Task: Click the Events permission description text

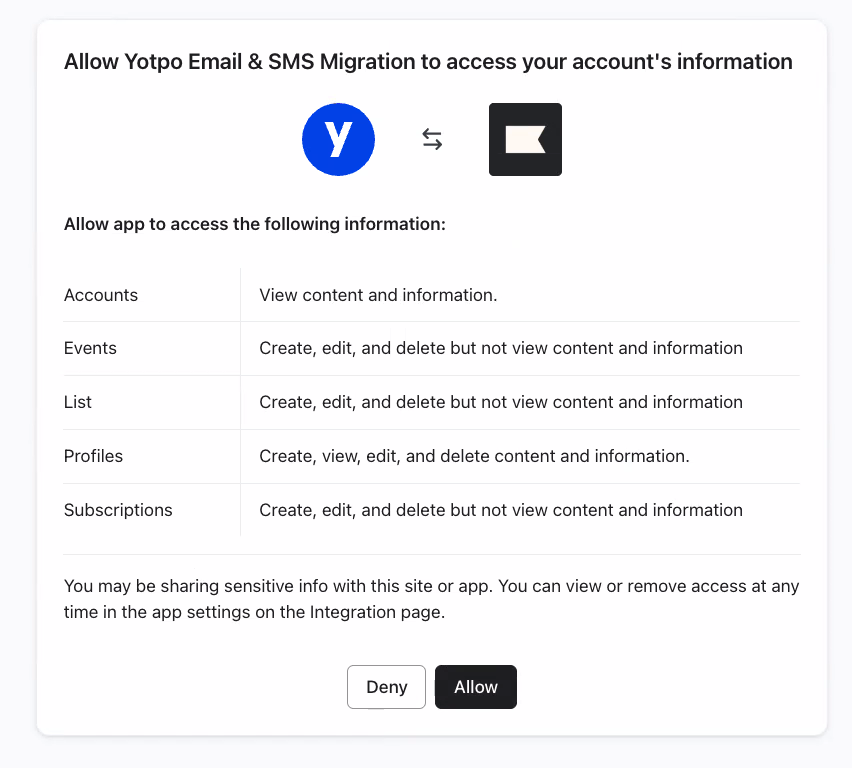Action: coord(500,348)
